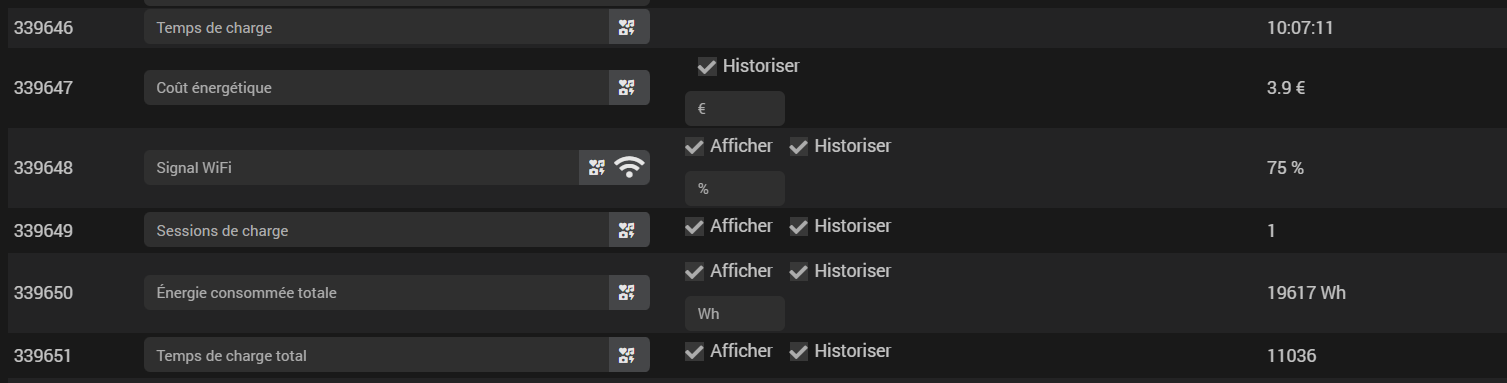Toggle Historiser for Sessions de charge
This screenshot has height=383, width=1507.
[798, 227]
